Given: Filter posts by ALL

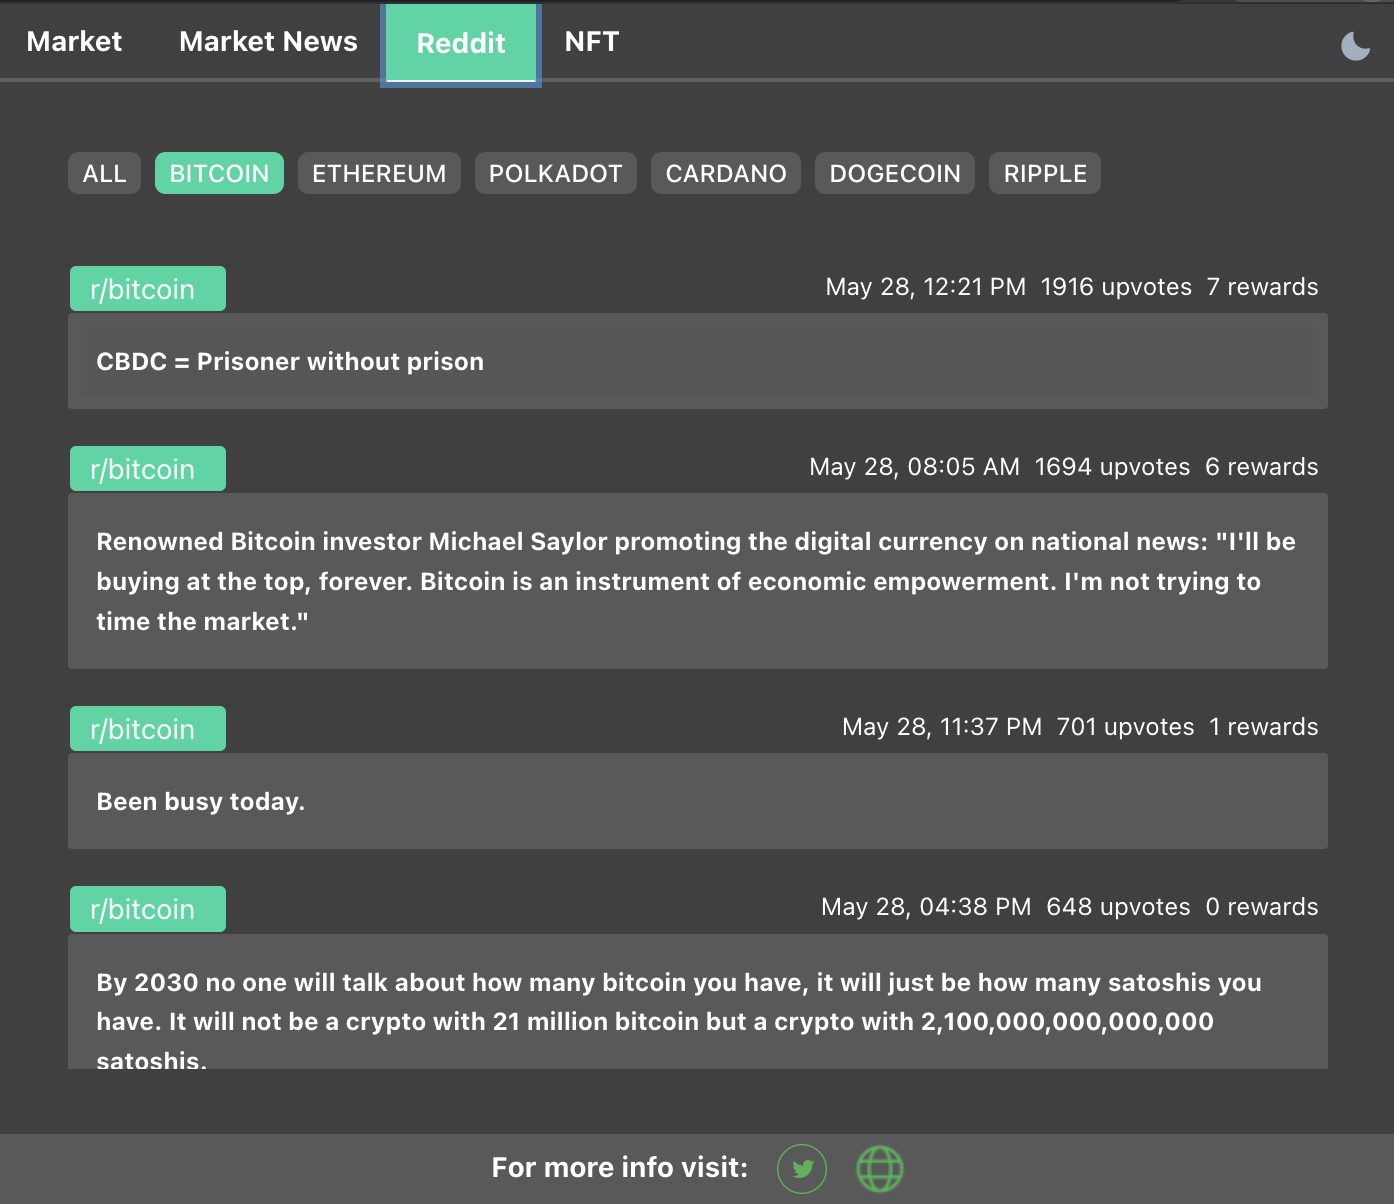Looking at the screenshot, I should (x=104, y=173).
